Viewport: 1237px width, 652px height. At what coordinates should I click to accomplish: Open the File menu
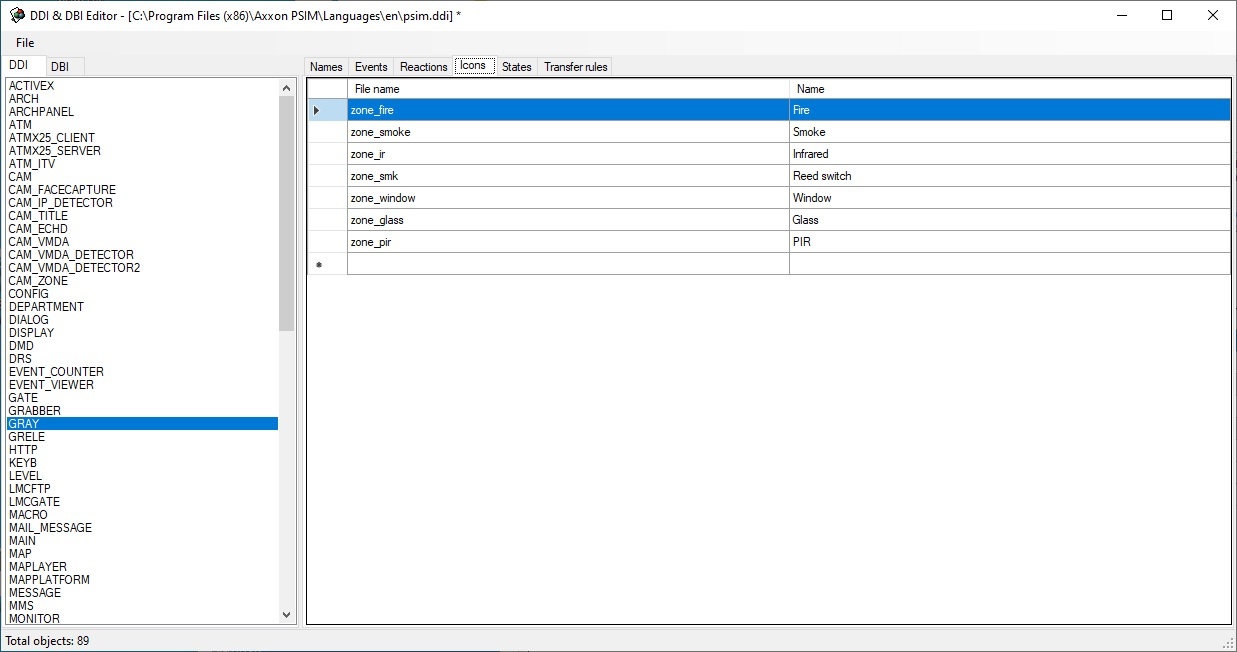pyautogui.click(x=25, y=43)
